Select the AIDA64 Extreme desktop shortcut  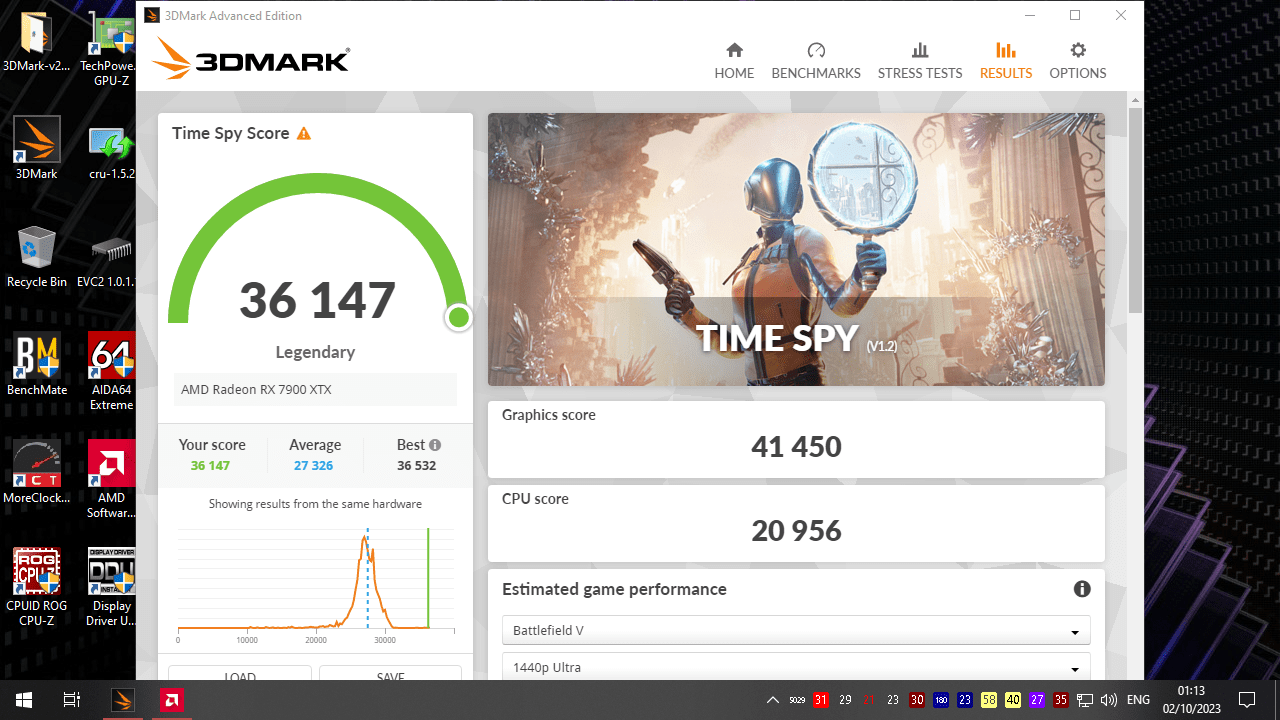click(x=112, y=372)
